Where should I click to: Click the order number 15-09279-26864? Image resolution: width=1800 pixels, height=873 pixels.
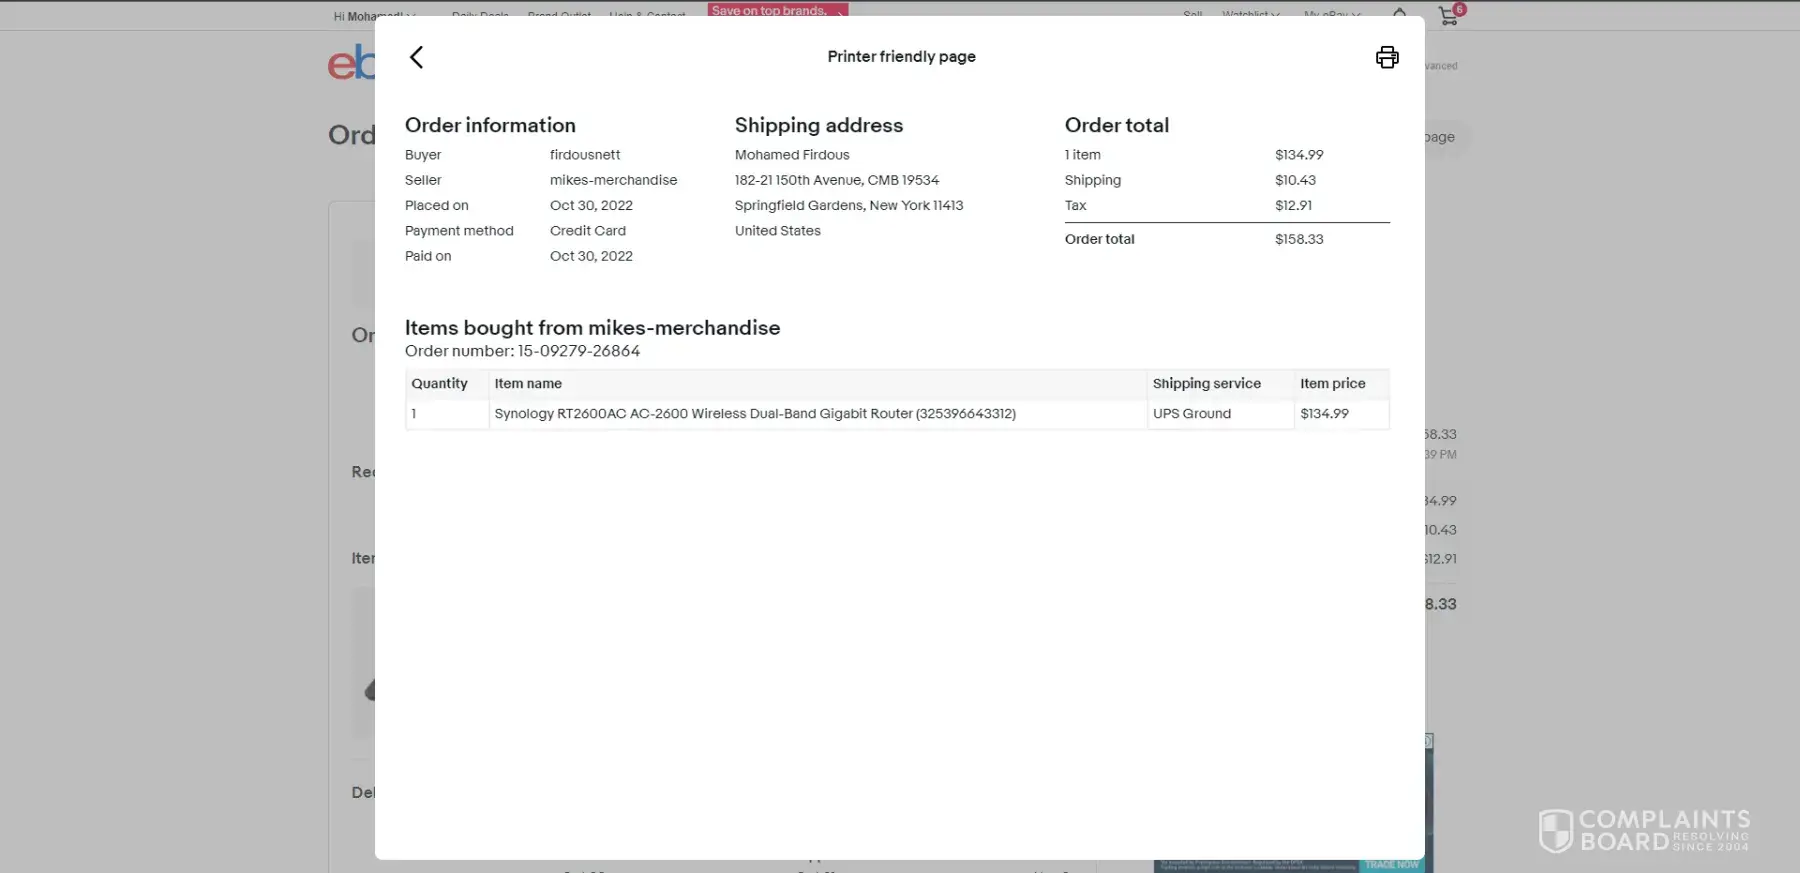pos(578,351)
